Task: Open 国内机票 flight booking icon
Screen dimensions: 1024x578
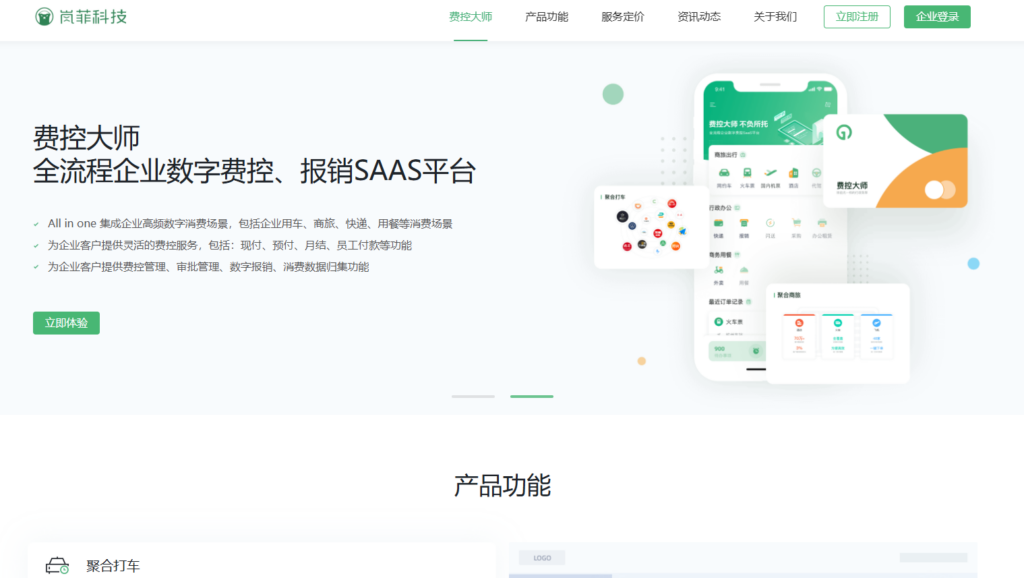Action: click(769, 172)
